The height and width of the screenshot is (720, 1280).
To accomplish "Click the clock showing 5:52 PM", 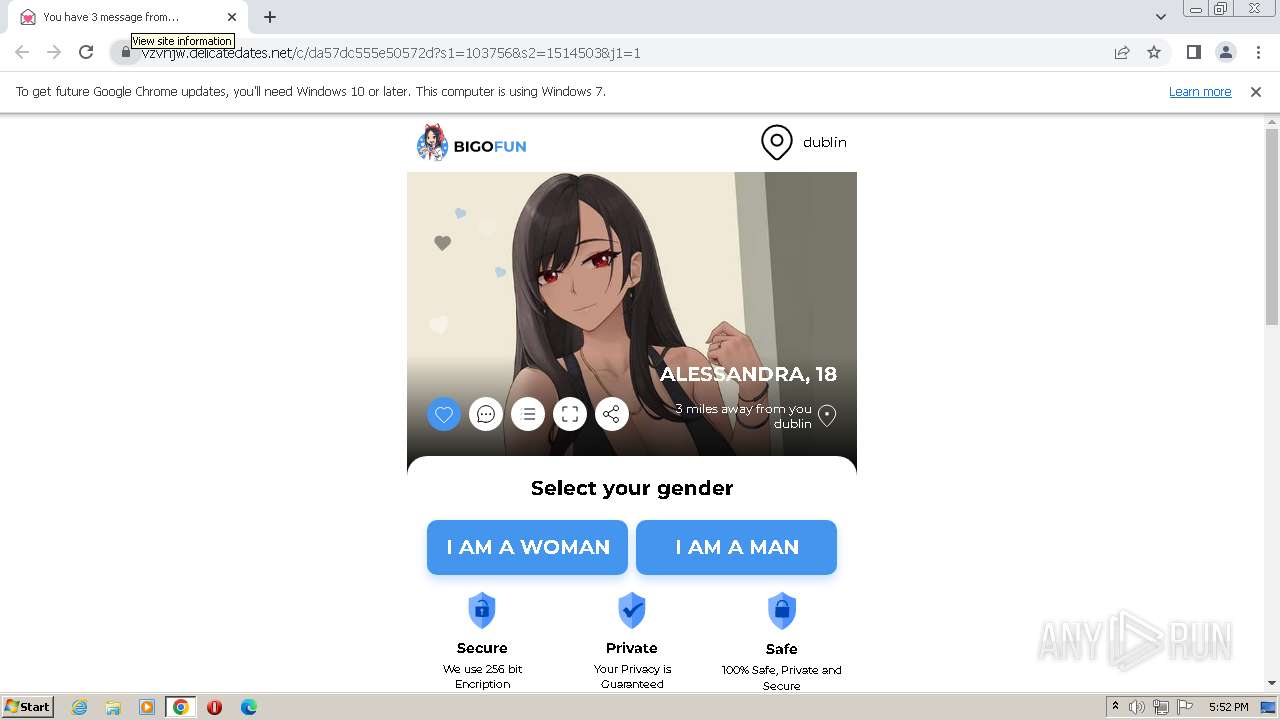I will coord(1228,707).
